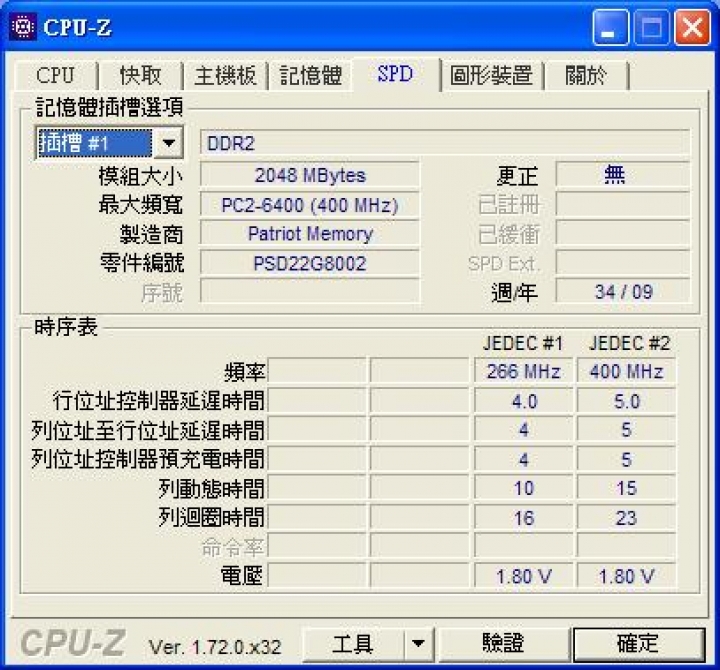Close the CPU-Z window

tap(692, 28)
